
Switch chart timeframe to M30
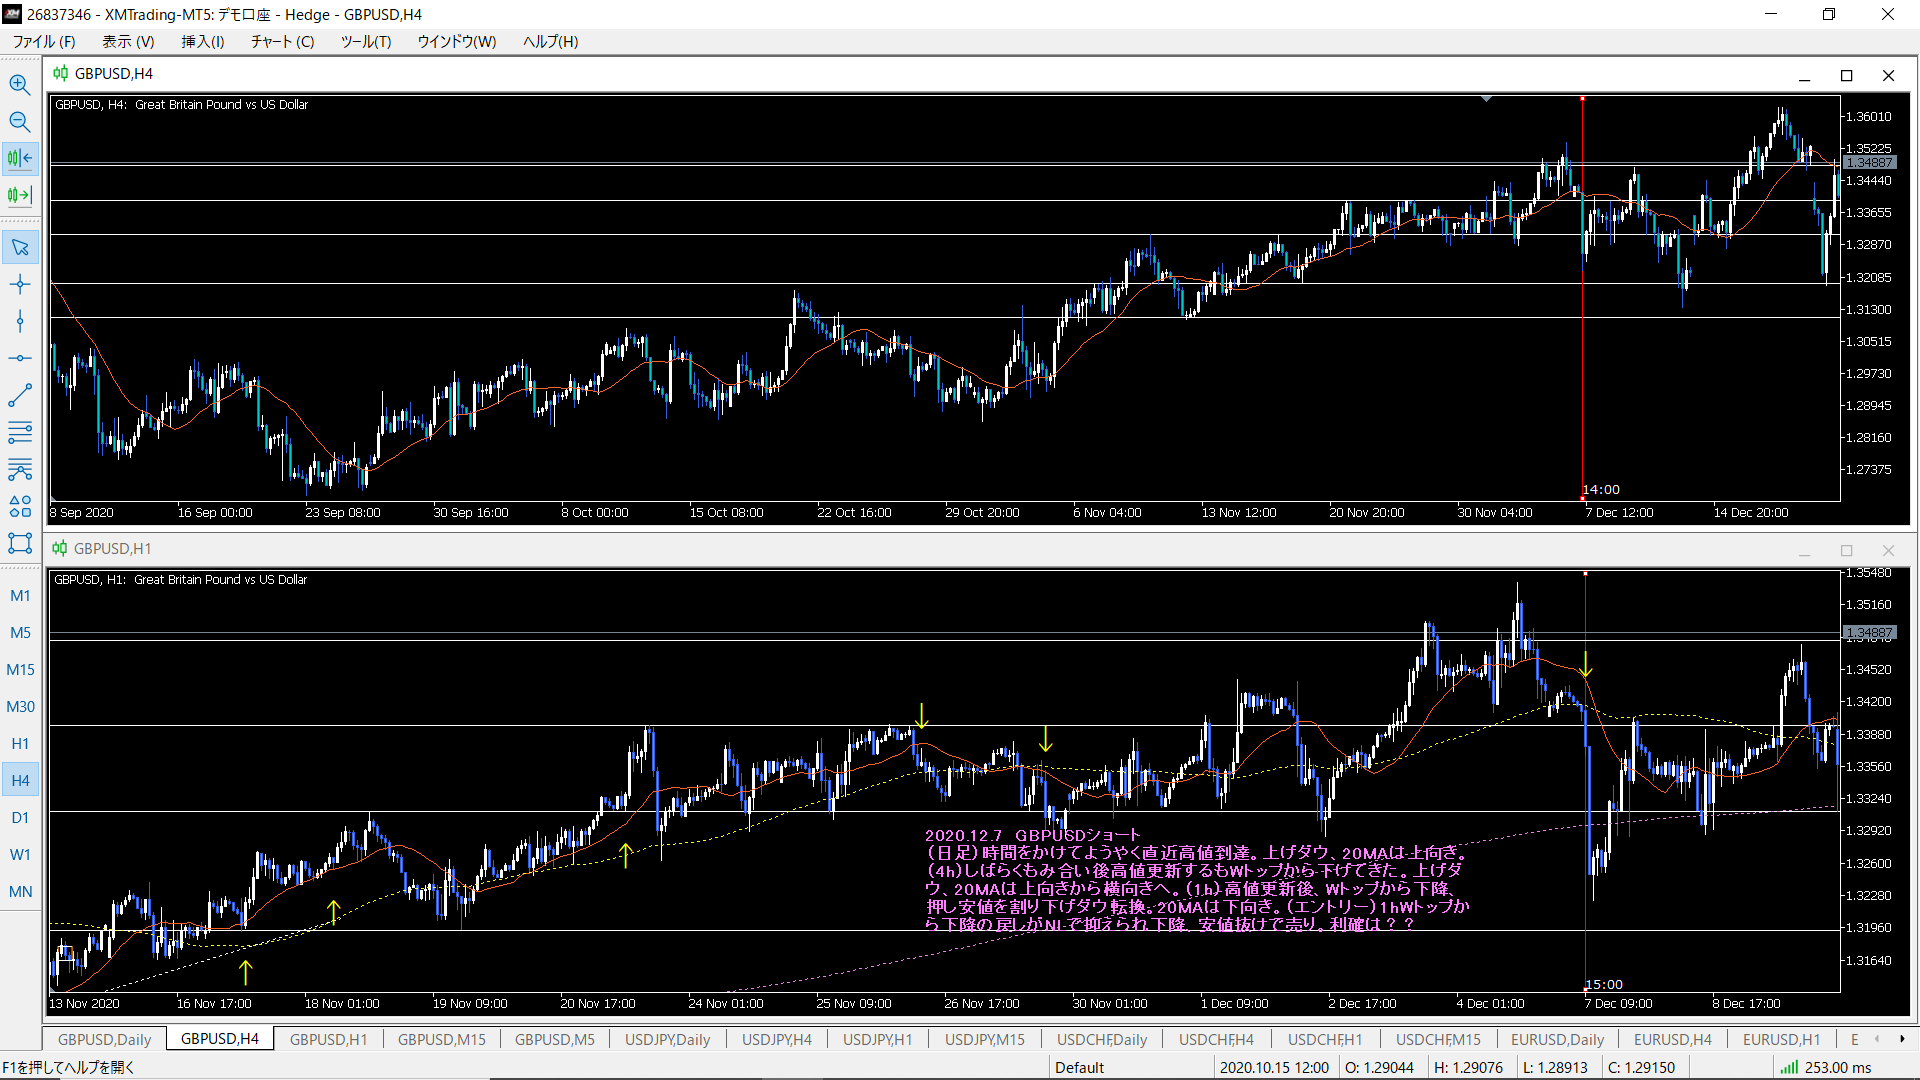[20, 706]
